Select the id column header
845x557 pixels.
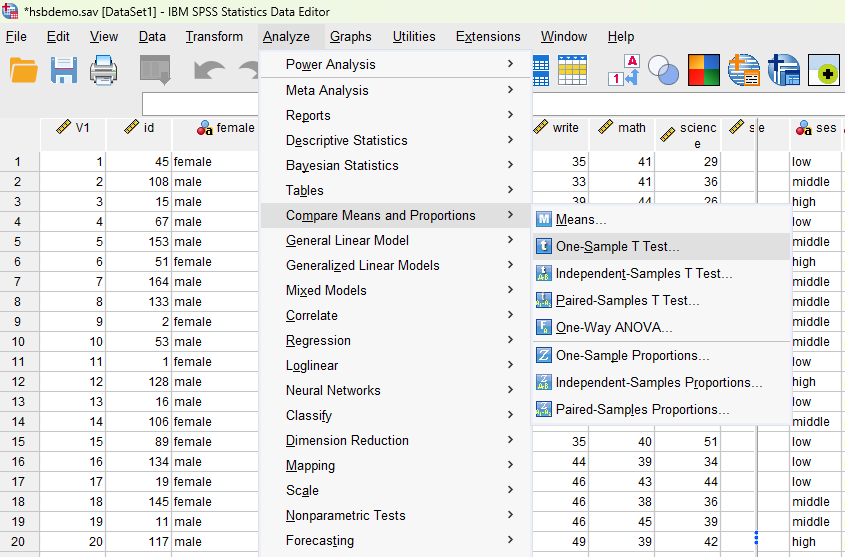pyautogui.click(x=138, y=134)
